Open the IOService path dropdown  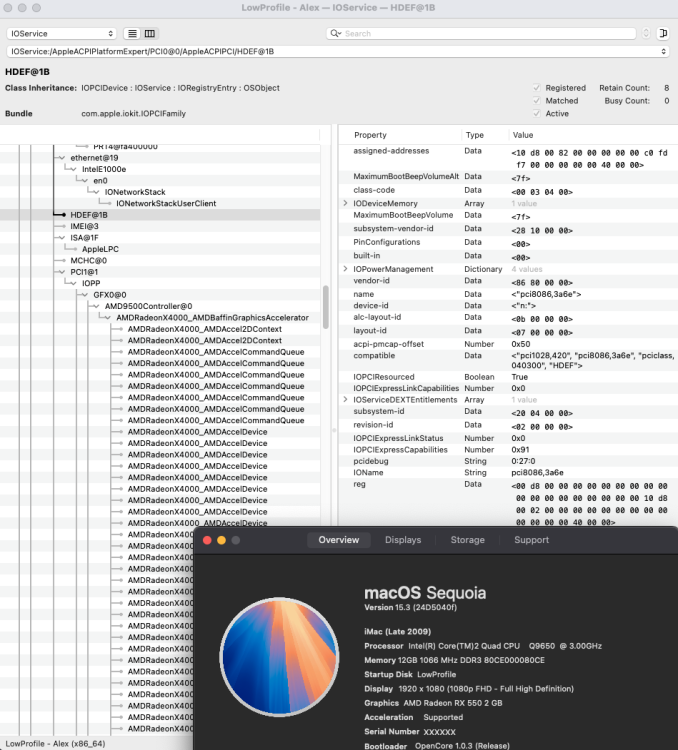pyautogui.click(x=338, y=51)
